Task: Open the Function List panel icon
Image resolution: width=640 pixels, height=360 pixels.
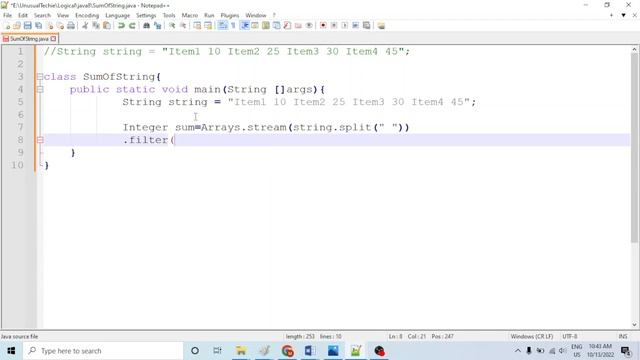Action: click(x=287, y=26)
